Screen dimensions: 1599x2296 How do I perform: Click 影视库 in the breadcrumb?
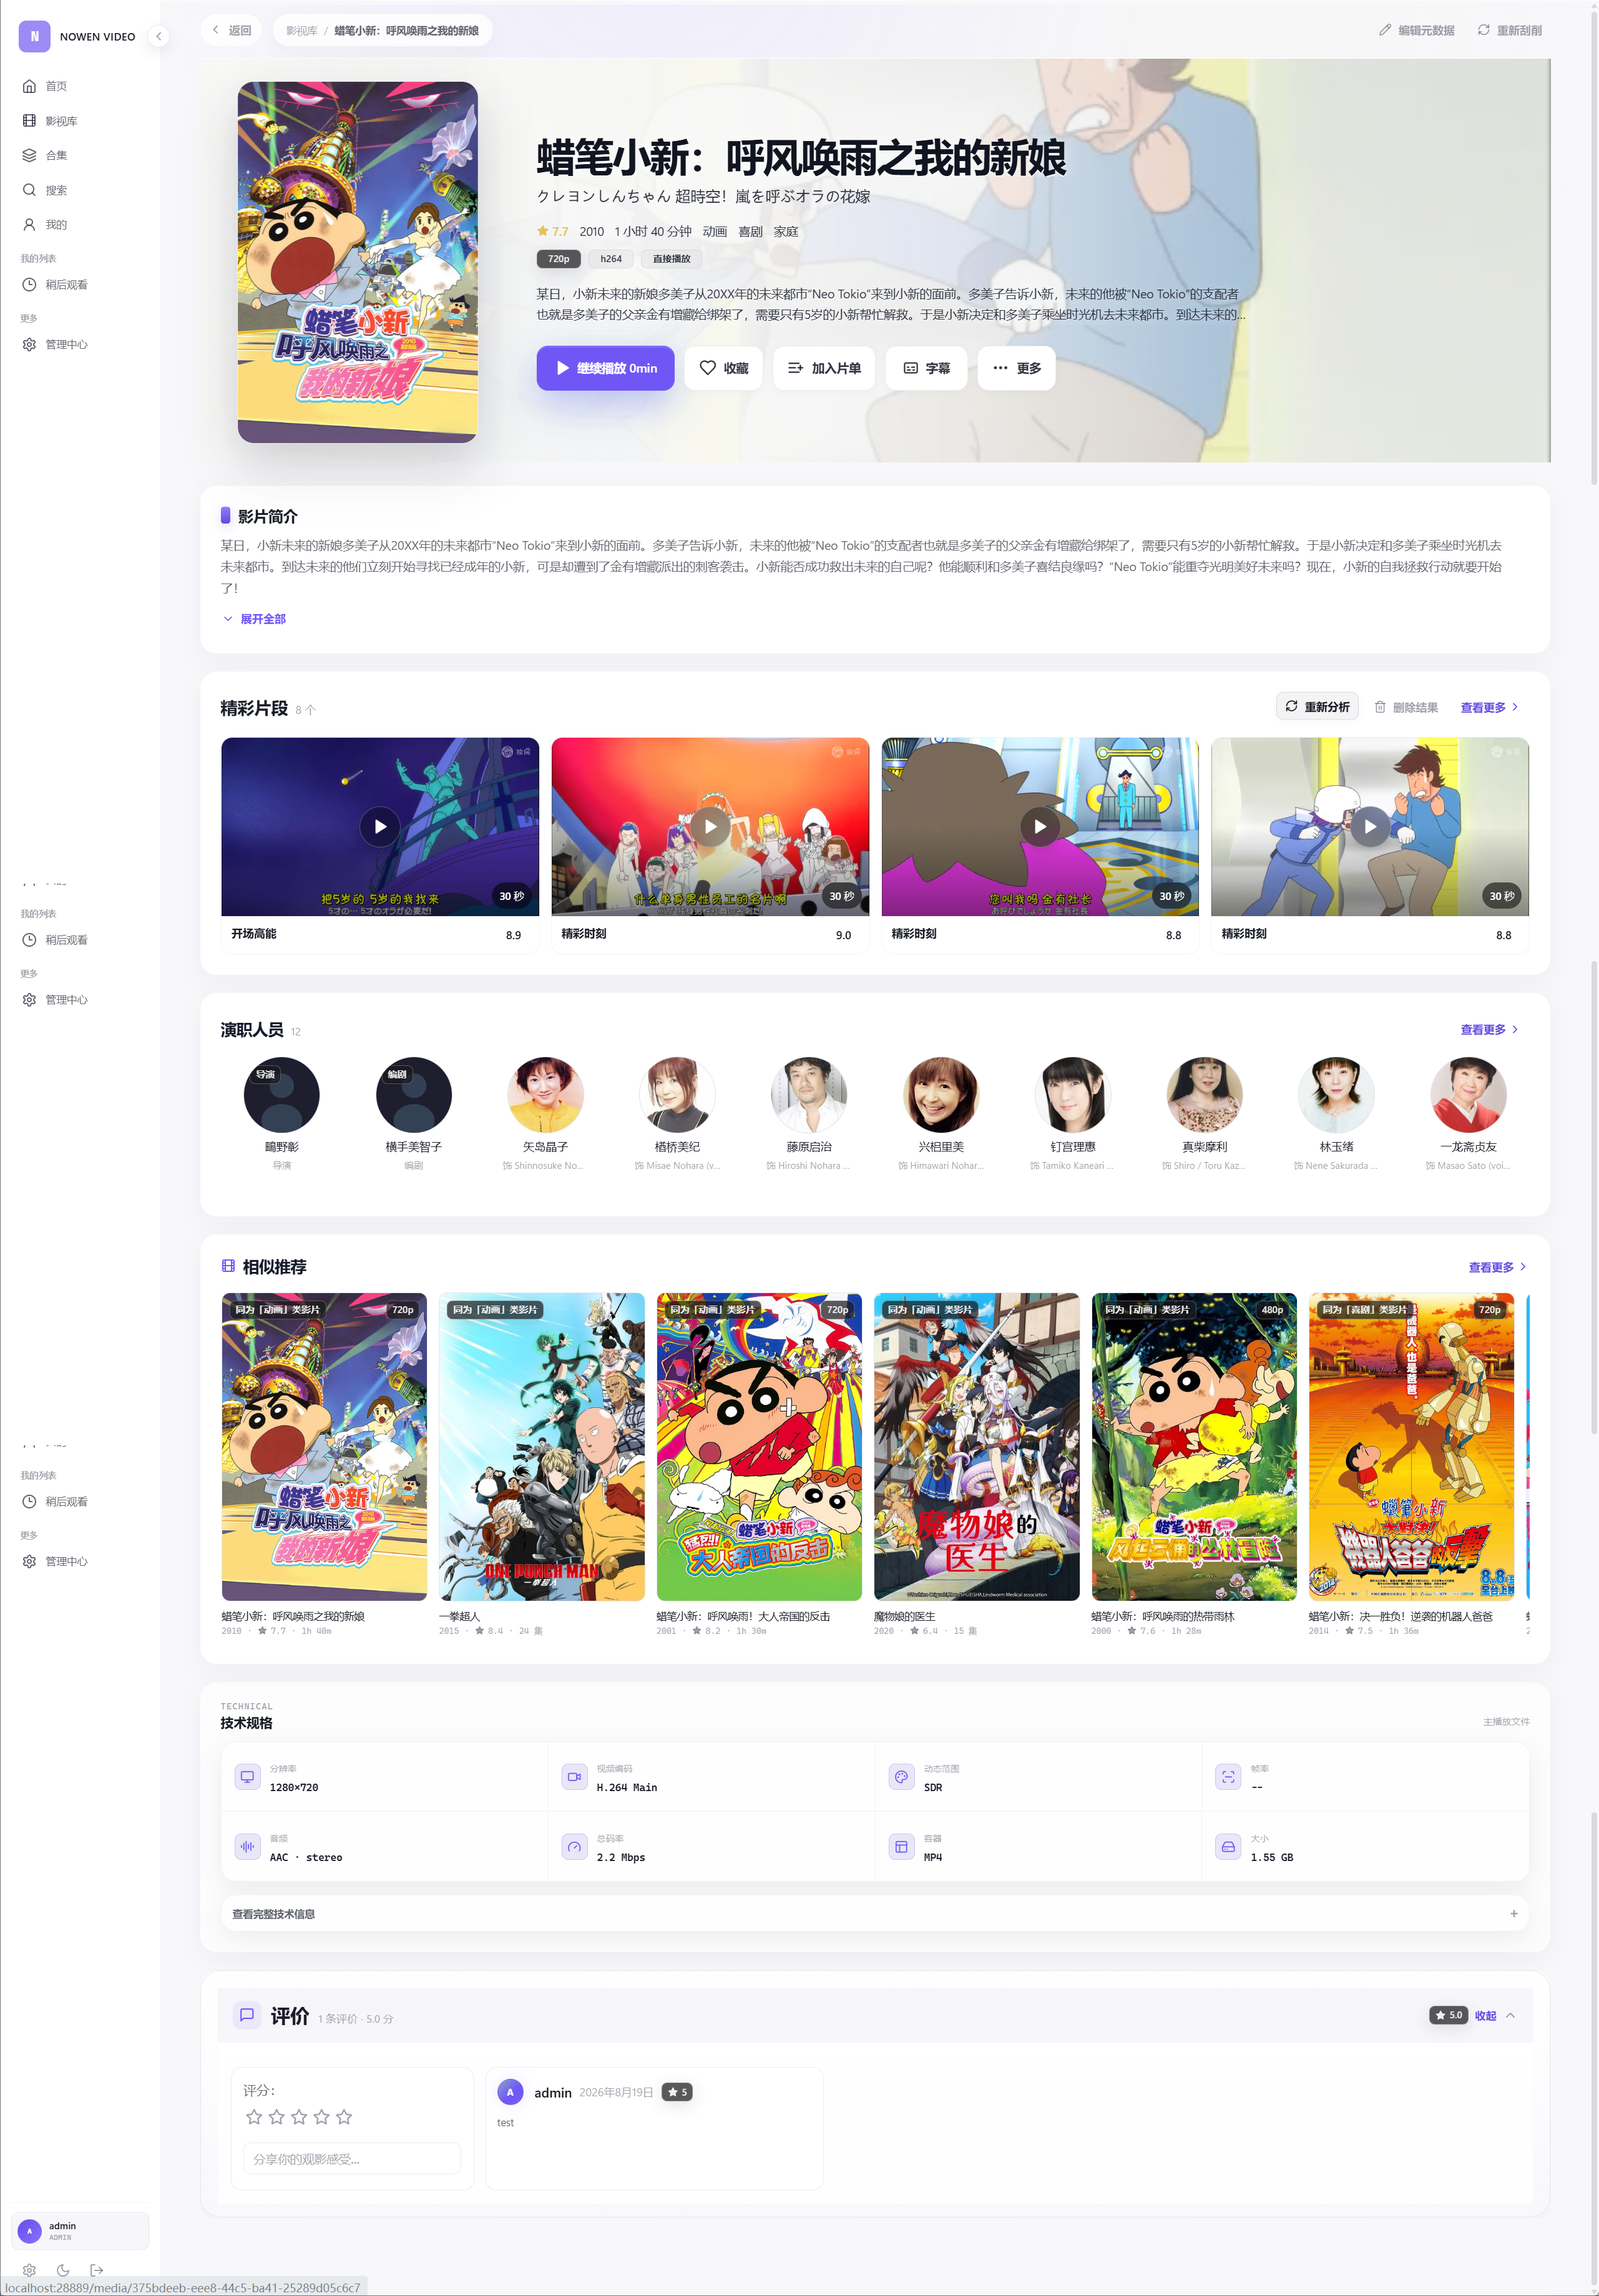click(x=301, y=31)
